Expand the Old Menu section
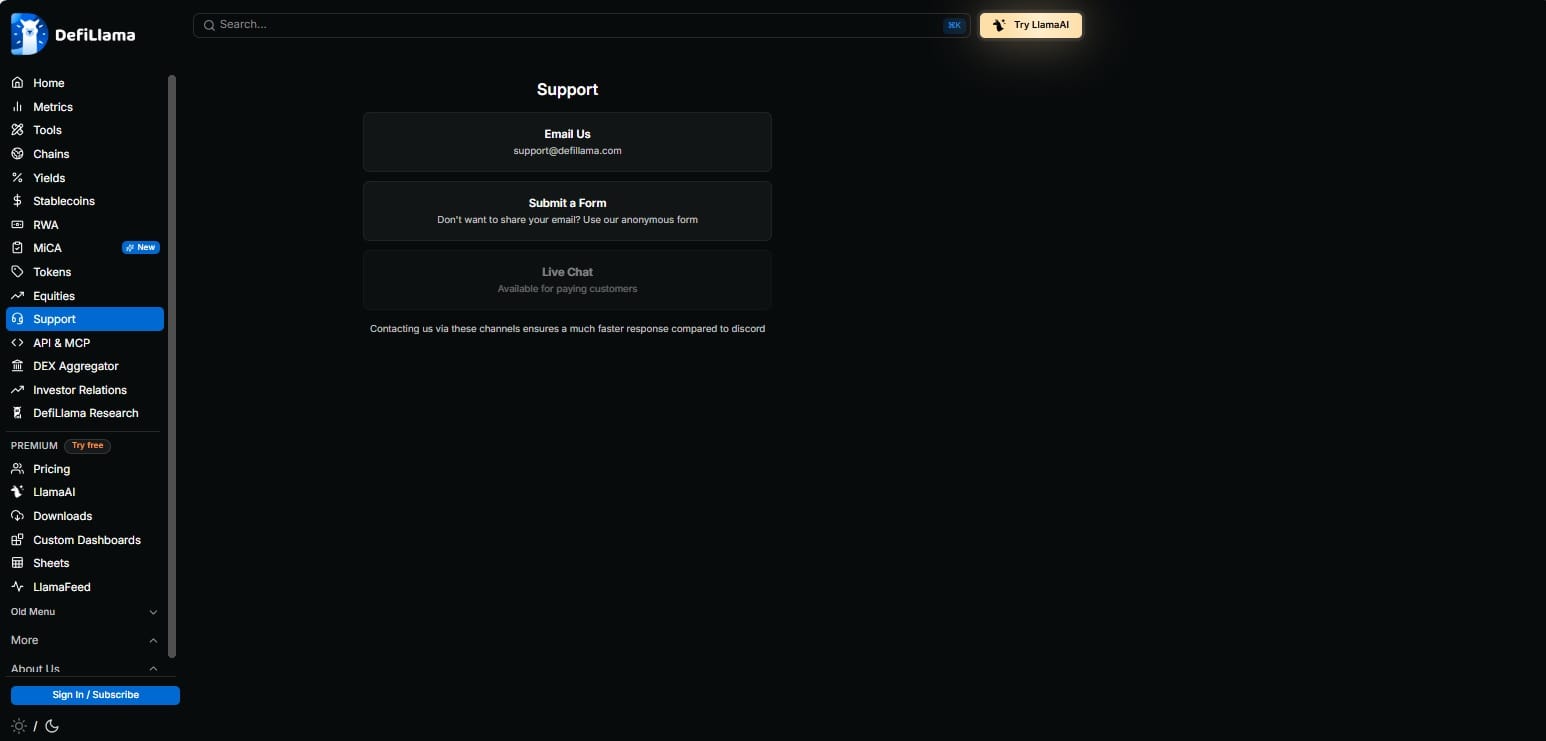Image resolution: width=1546 pixels, height=741 pixels. coord(85,612)
